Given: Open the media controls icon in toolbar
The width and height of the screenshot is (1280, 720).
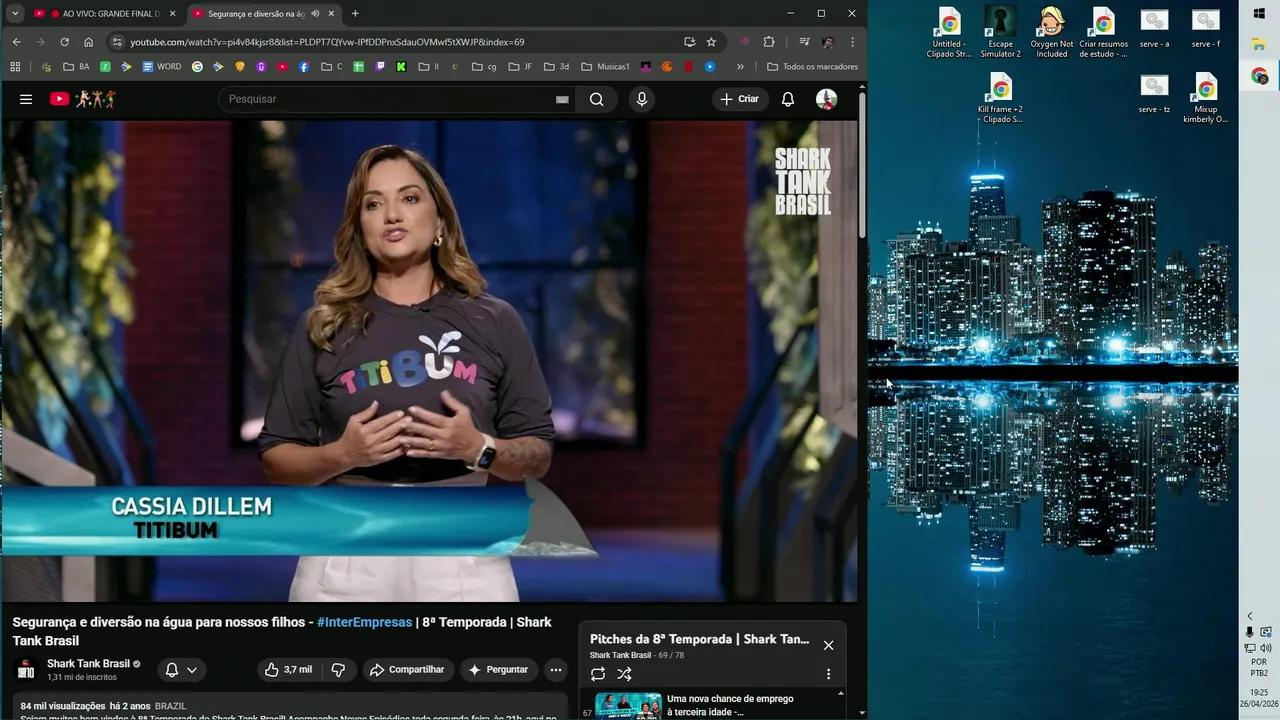Looking at the screenshot, I should [x=804, y=42].
